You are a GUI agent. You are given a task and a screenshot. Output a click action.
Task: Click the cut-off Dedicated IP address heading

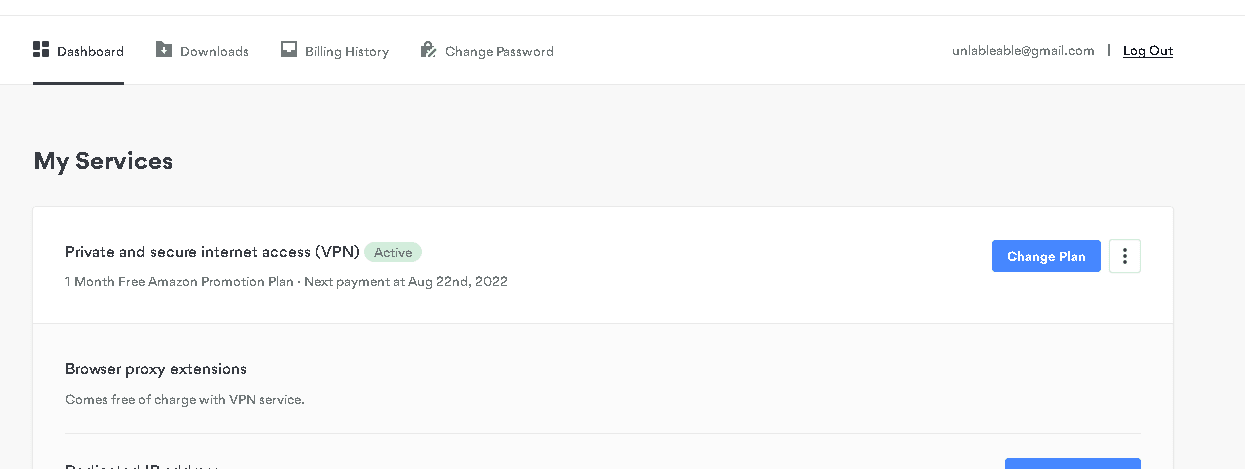click(141, 465)
